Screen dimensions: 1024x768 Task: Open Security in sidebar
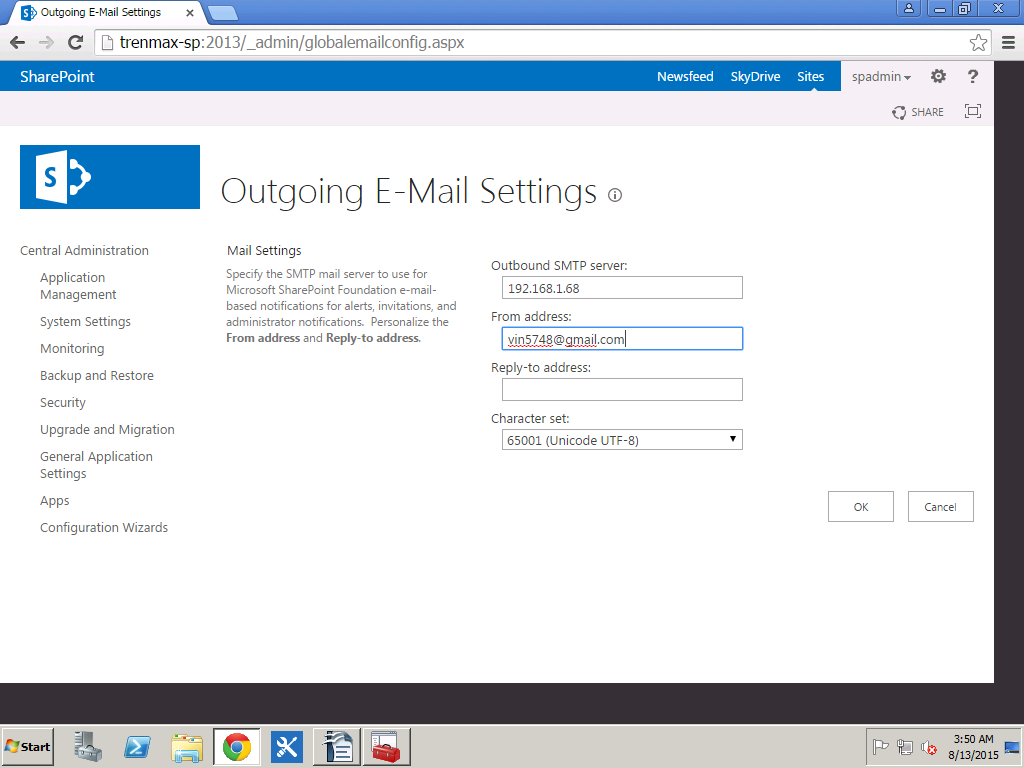[x=63, y=402]
